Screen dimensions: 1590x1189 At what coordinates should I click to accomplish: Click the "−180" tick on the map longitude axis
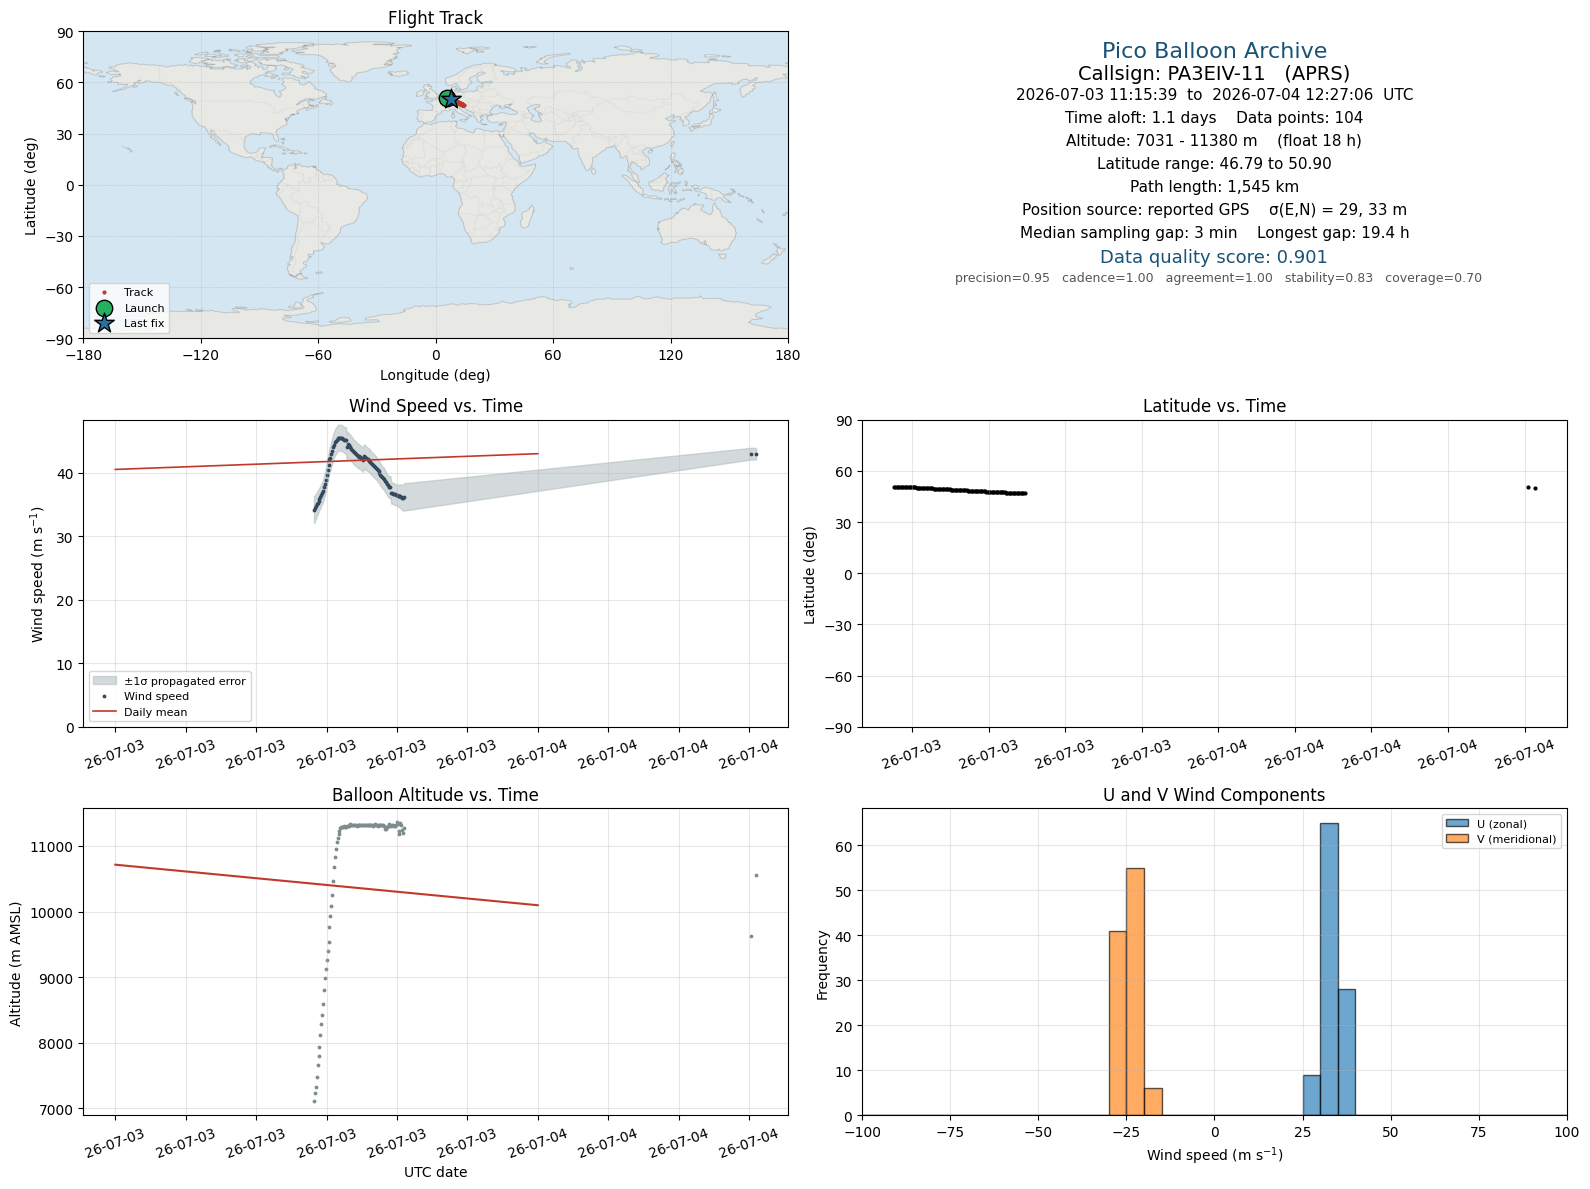coord(83,355)
